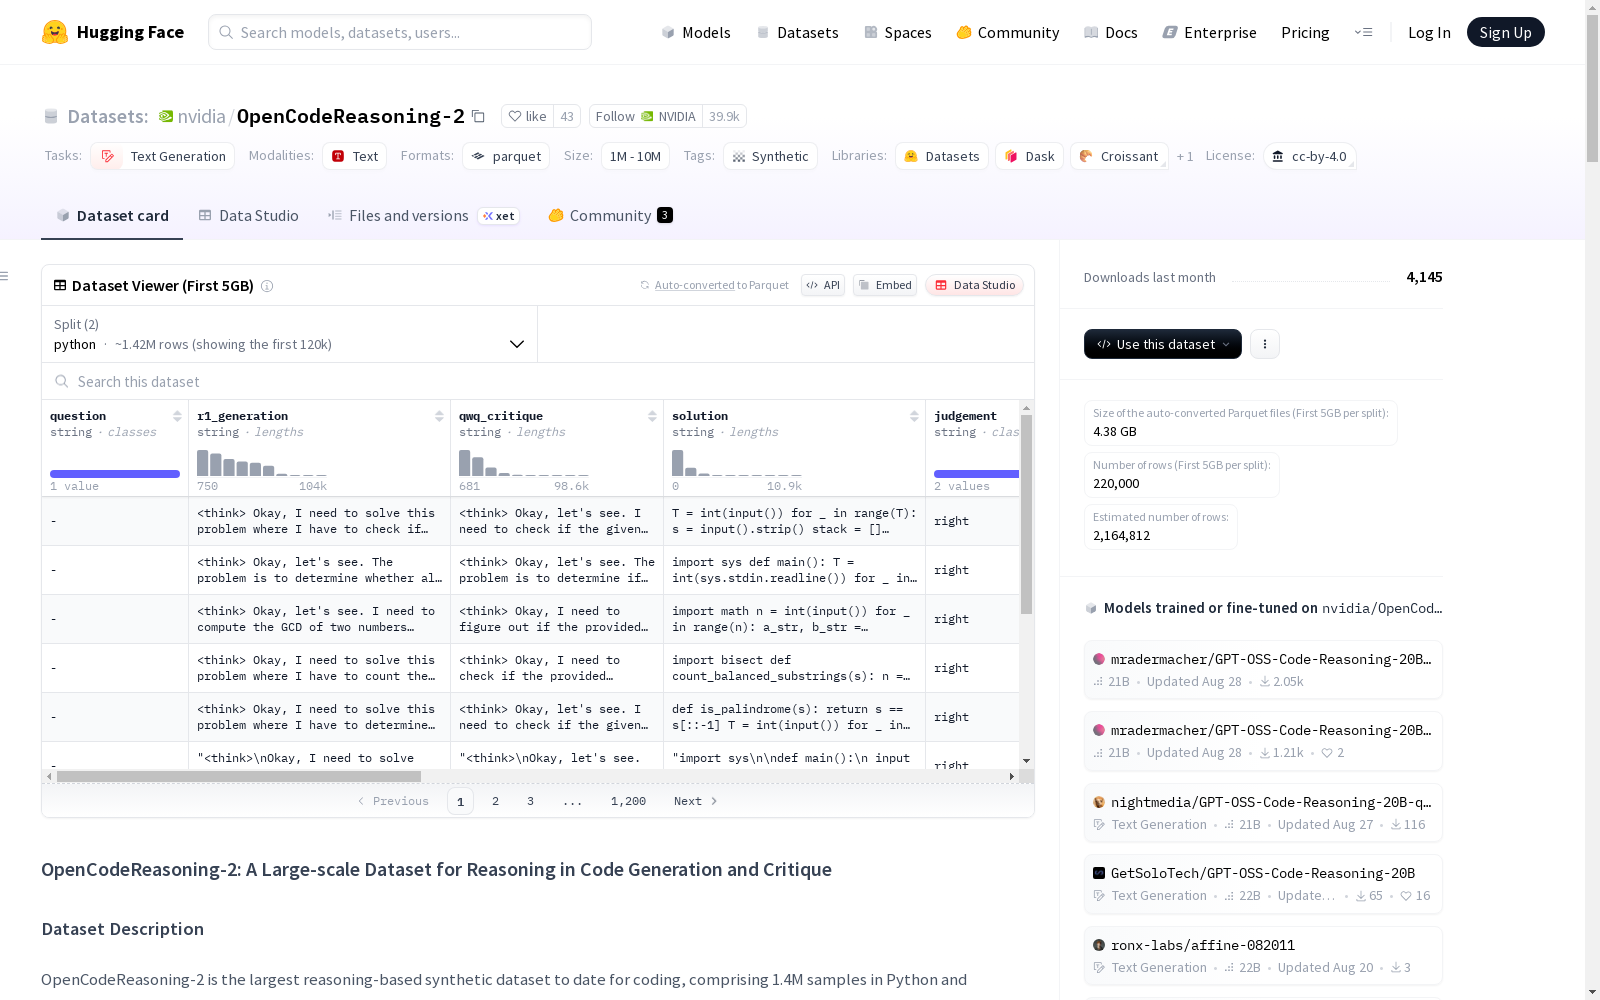Click the heart like button
The image size is (1600, 1000).
point(527,116)
